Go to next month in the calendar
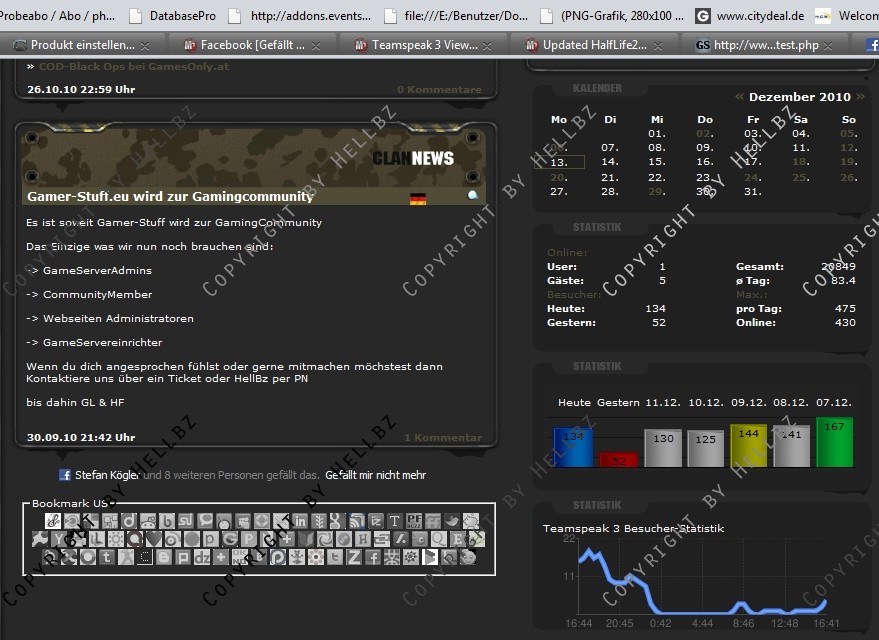 pos(859,97)
